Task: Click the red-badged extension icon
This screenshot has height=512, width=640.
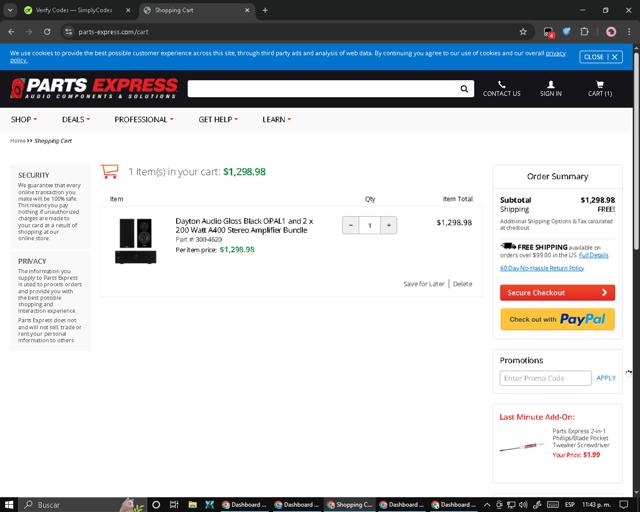Action: tap(548, 32)
